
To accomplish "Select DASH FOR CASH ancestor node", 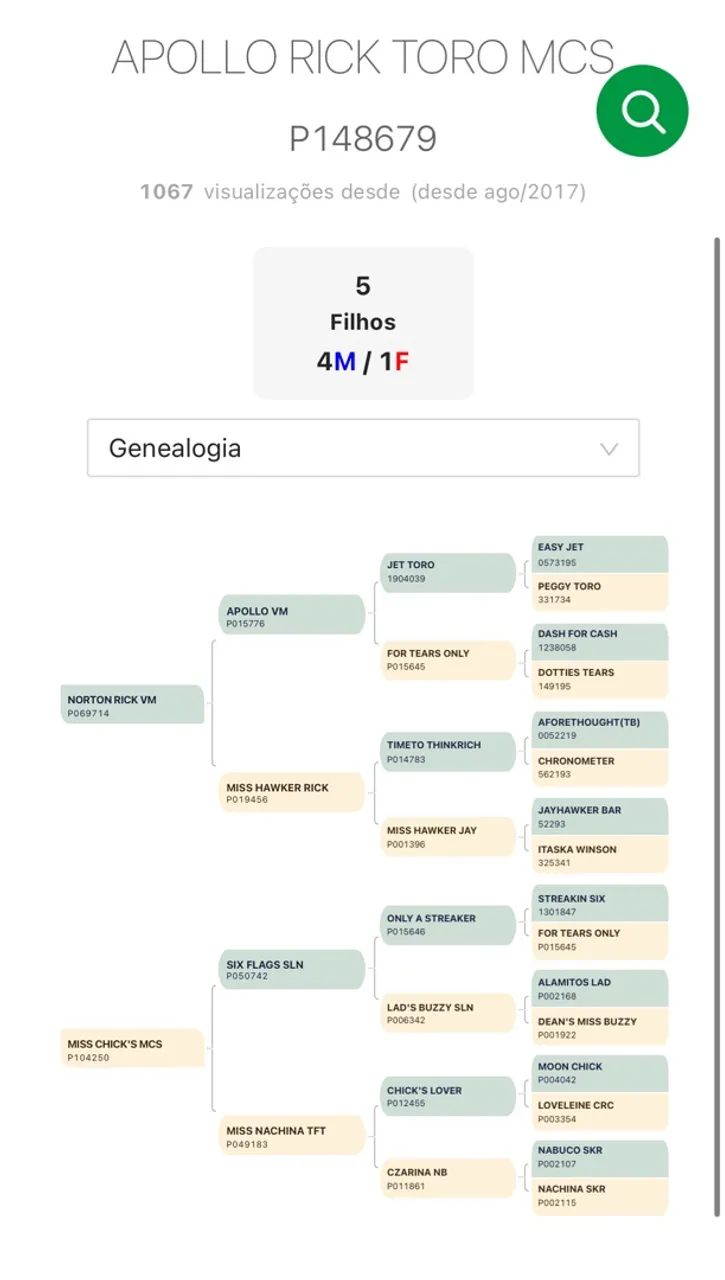I will (600, 640).
